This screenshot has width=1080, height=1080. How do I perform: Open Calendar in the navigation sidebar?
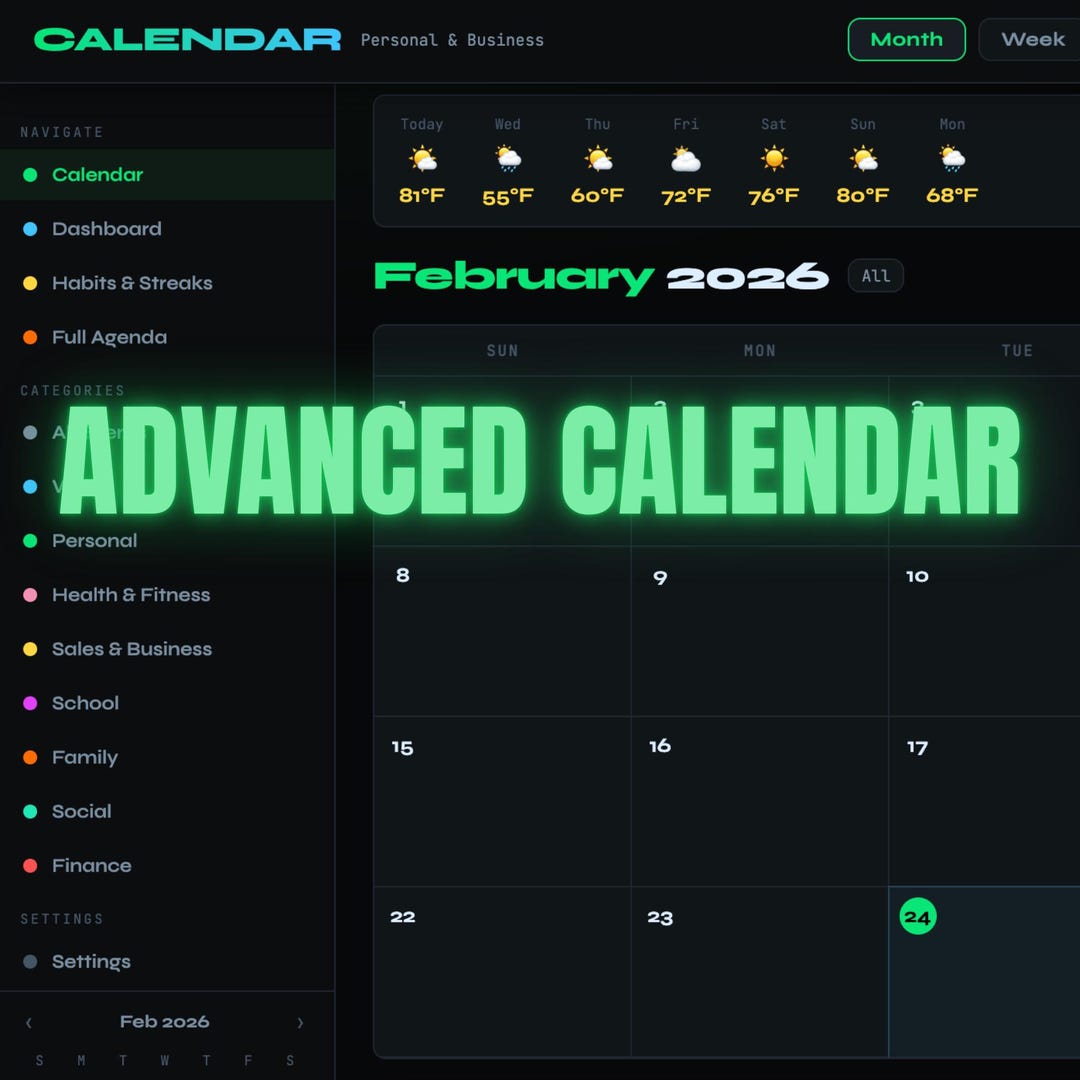tap(167, 174)
